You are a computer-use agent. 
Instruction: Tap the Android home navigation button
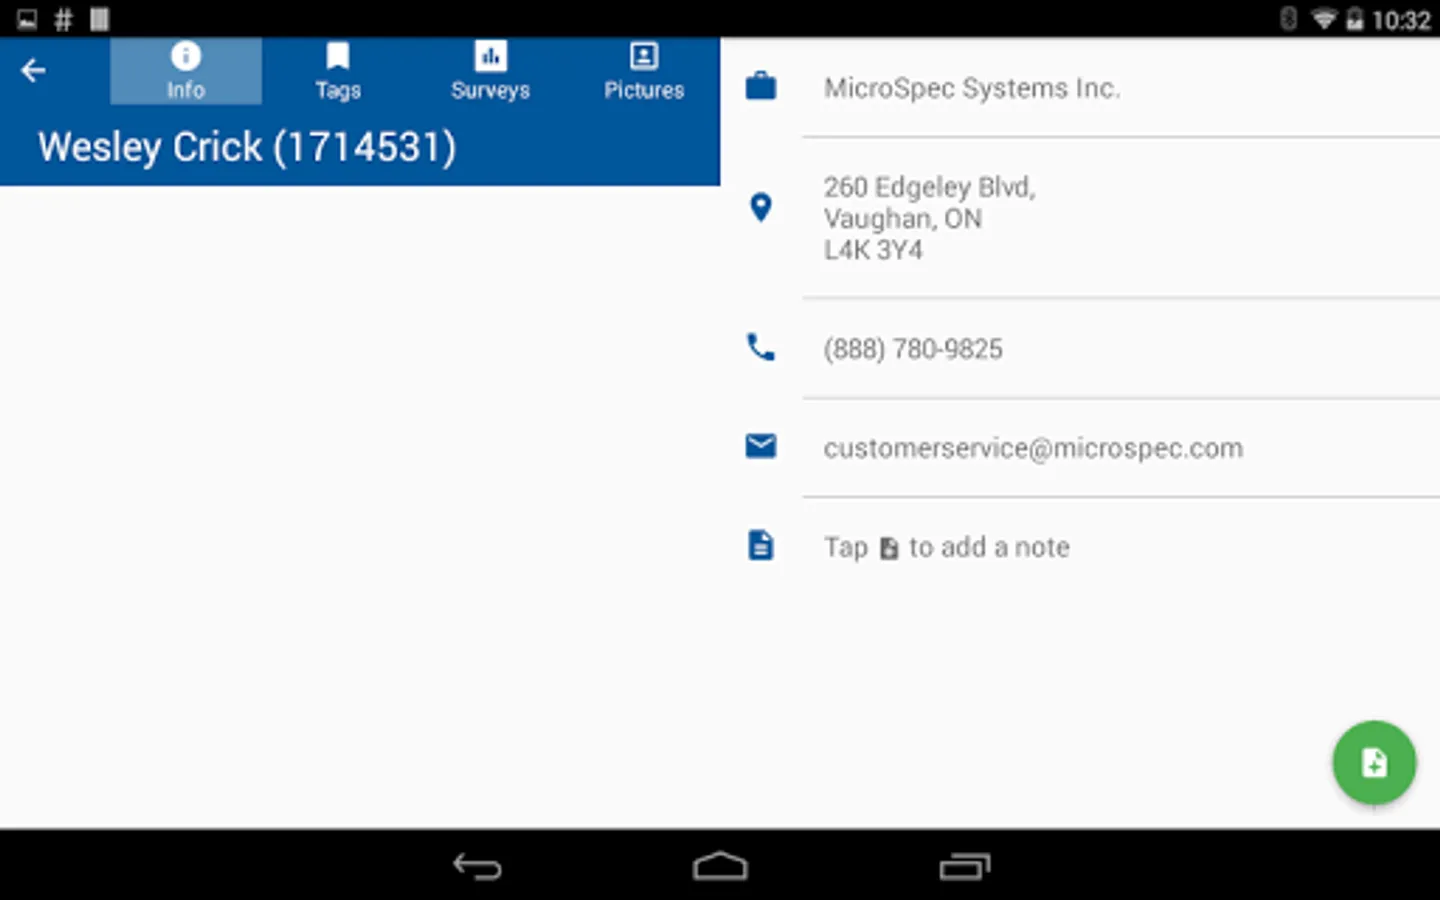click(720, 866)
